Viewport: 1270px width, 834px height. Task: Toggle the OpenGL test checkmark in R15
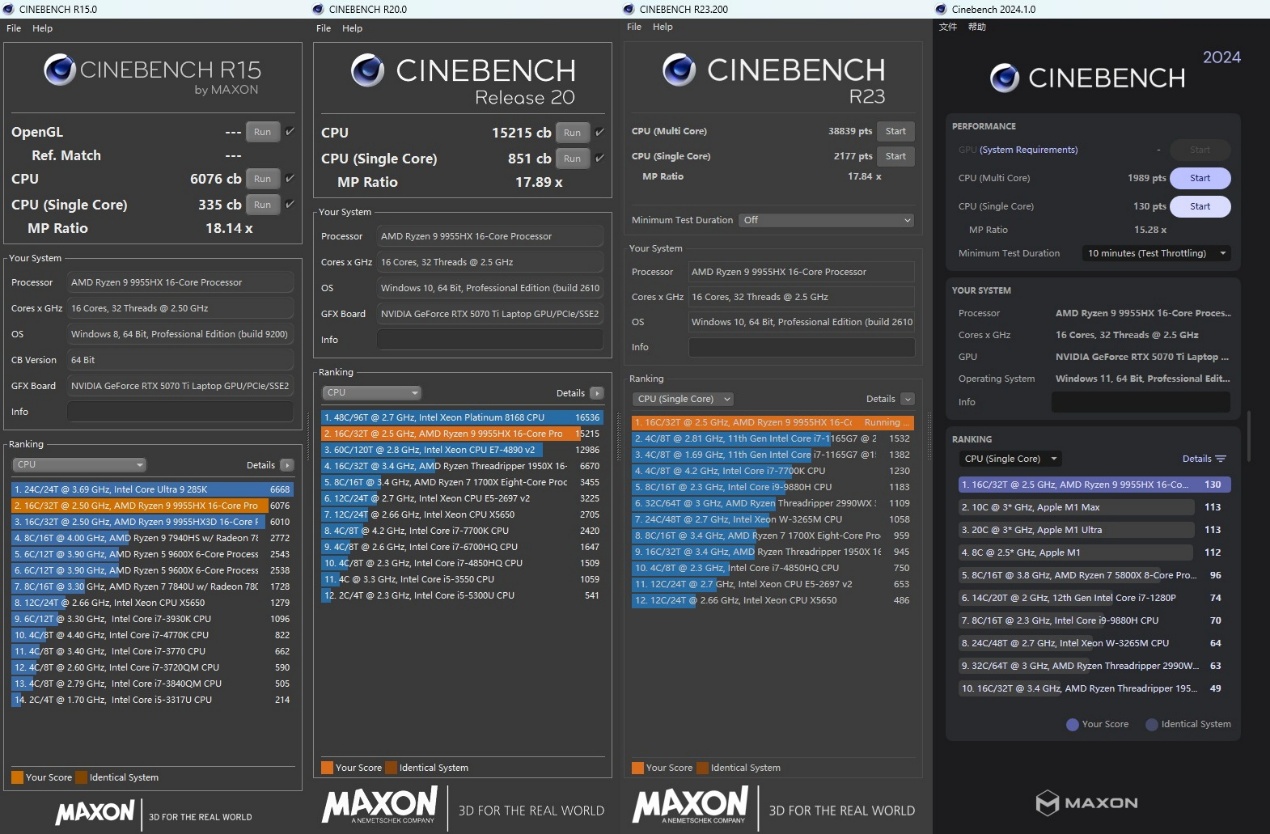[290, 131]
